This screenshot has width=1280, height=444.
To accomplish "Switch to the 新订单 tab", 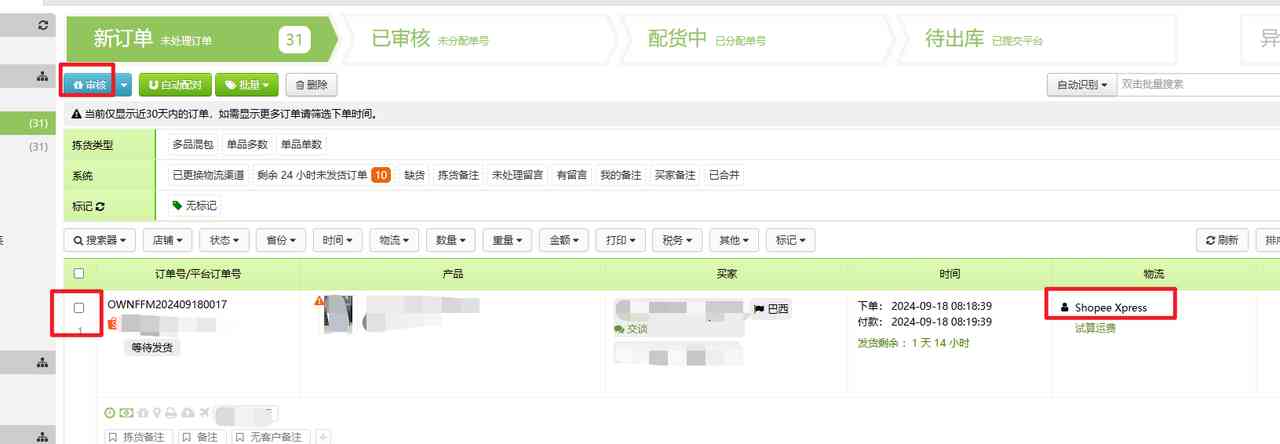I will [x=200, y=39].
